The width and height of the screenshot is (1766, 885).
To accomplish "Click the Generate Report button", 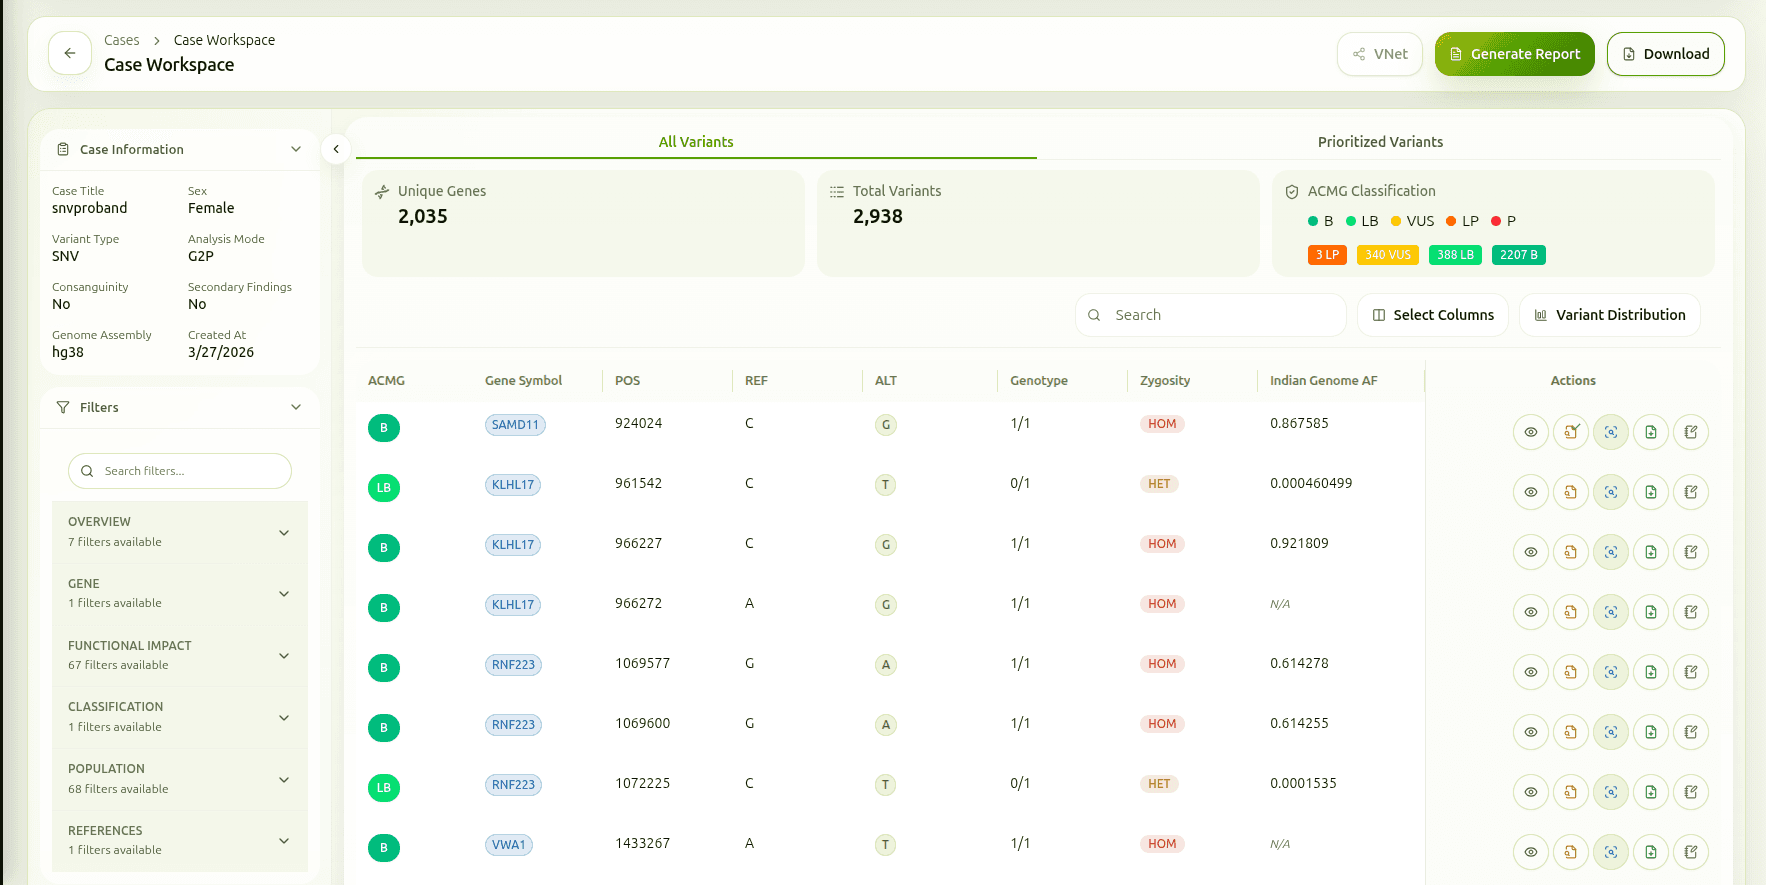I will point(1514,54).
